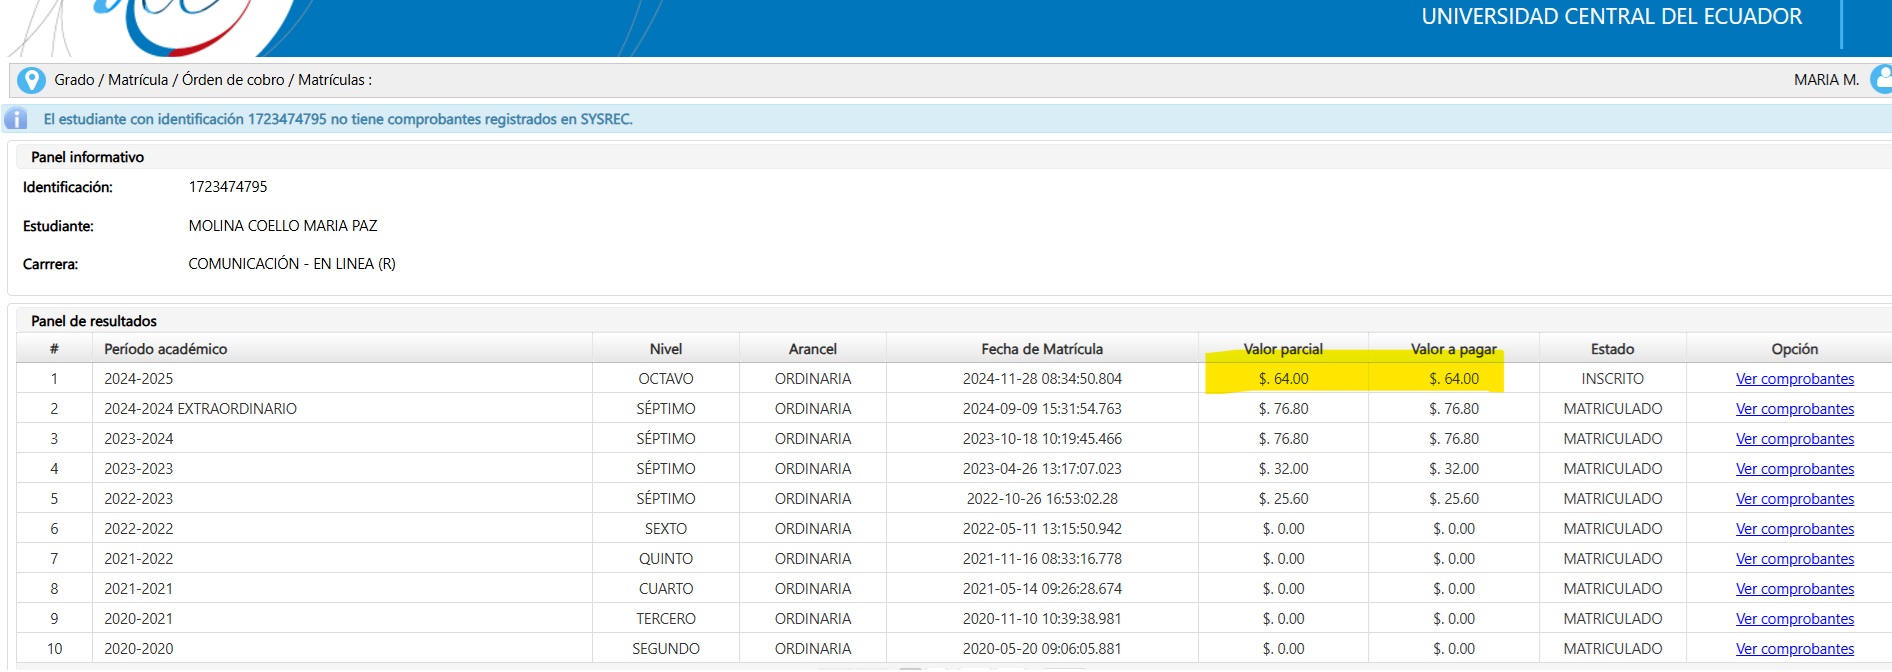Click the Panel de resultados heading
This screenshot has width=1892, height=672.
point(94,321)
